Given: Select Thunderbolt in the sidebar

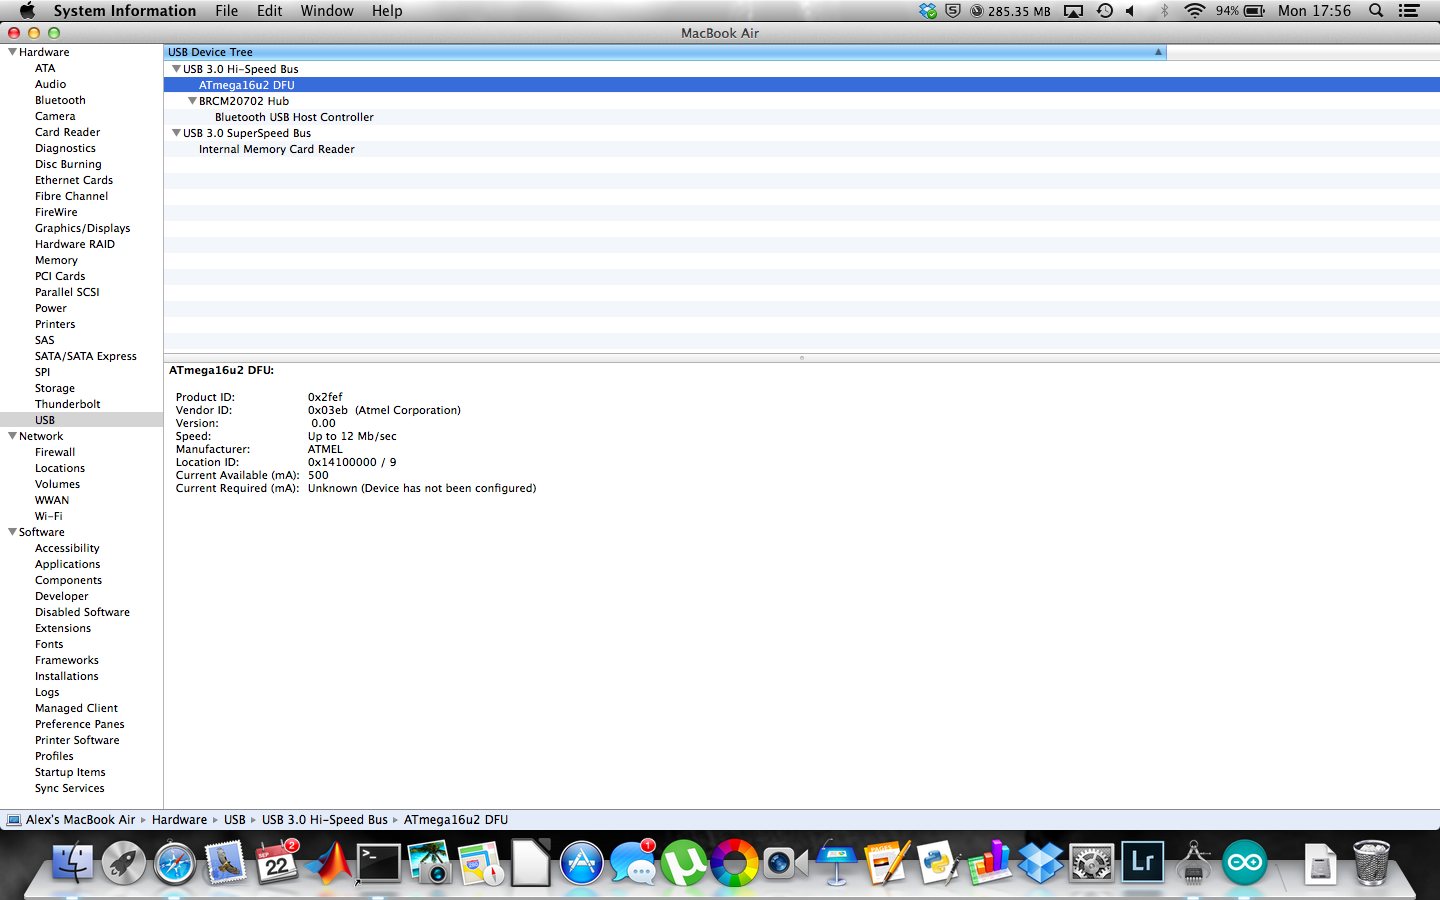Looking at the screenshot, I should tap(67, 404).
